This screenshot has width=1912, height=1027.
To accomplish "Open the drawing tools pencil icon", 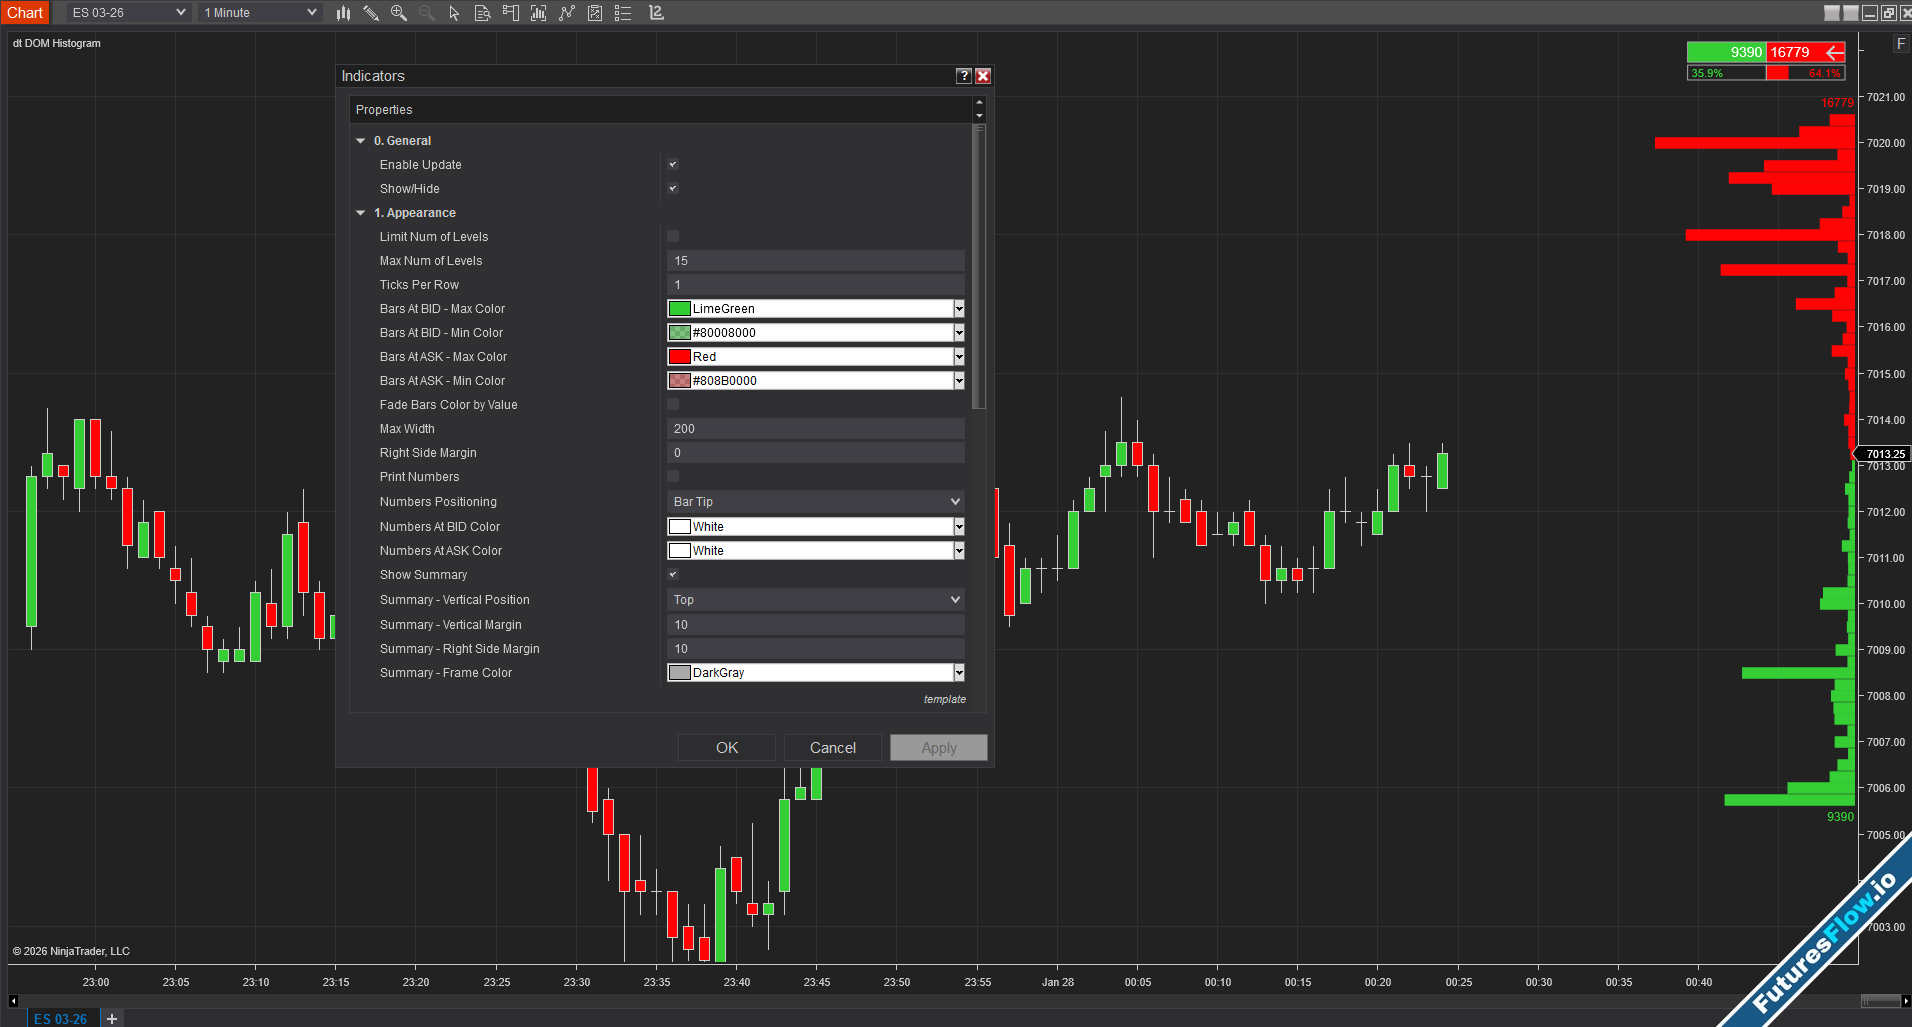I will pos(371,13).
